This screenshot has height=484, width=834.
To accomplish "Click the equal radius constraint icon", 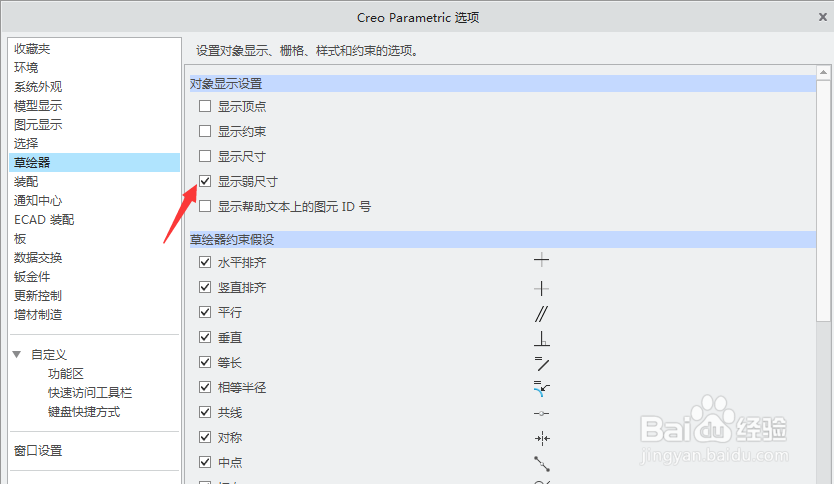I will 541,389.
